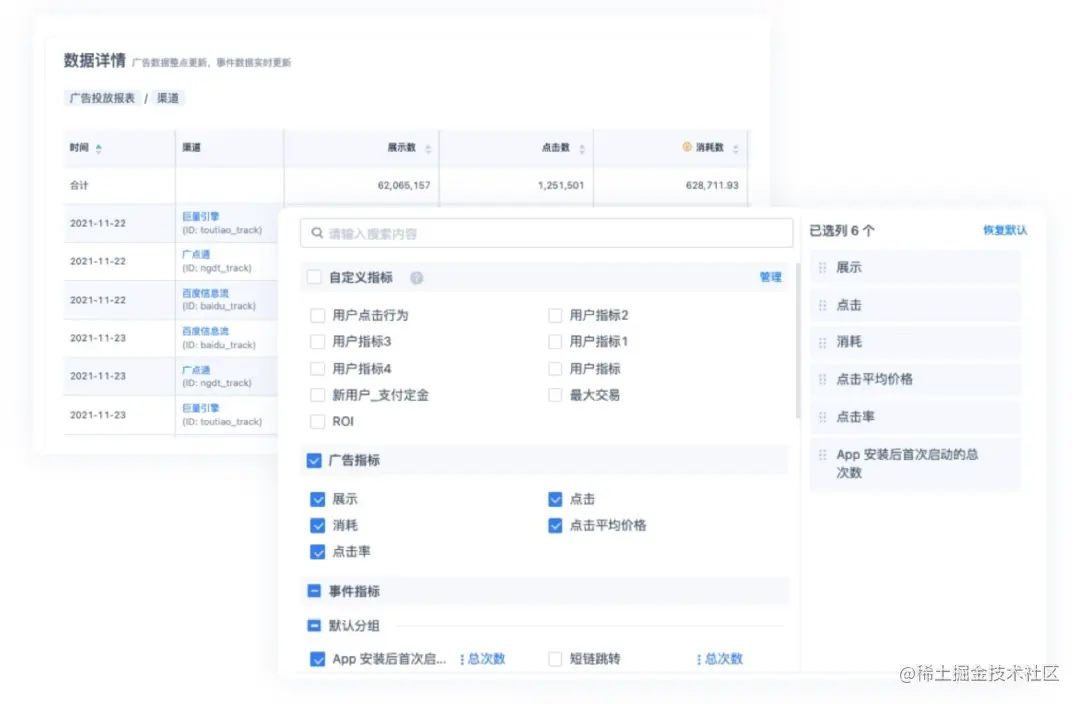The width and height of the screenshot is (1080, 704).
Task: Select the 渠道 breadcrumb
Action: (167, 98)
